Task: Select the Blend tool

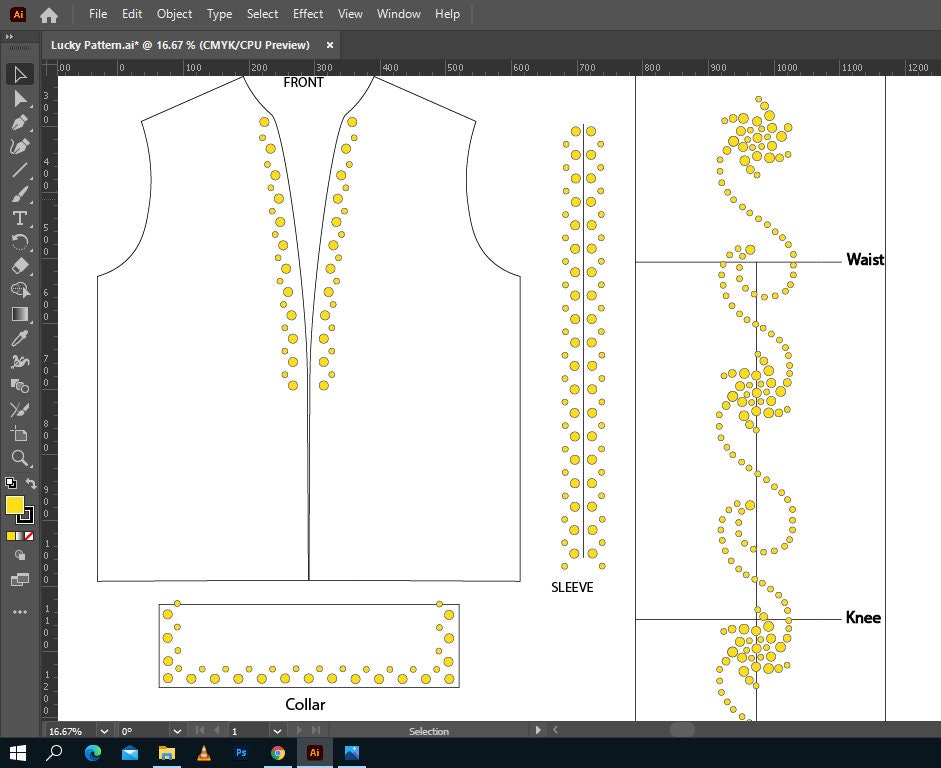Action: coord(20,386)
